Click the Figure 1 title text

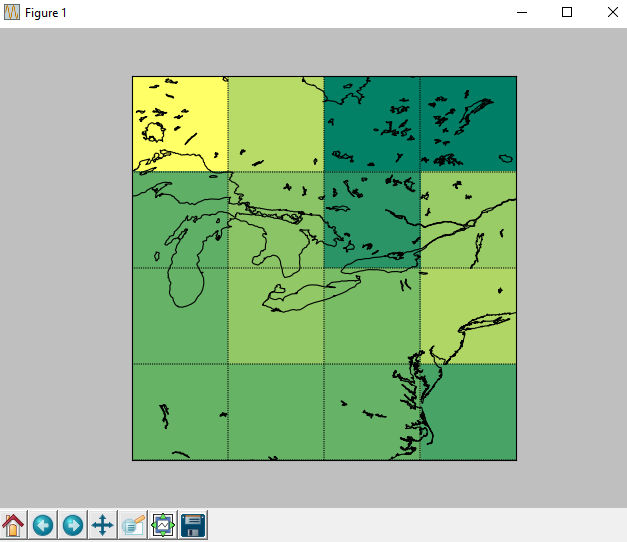[46, 13]
